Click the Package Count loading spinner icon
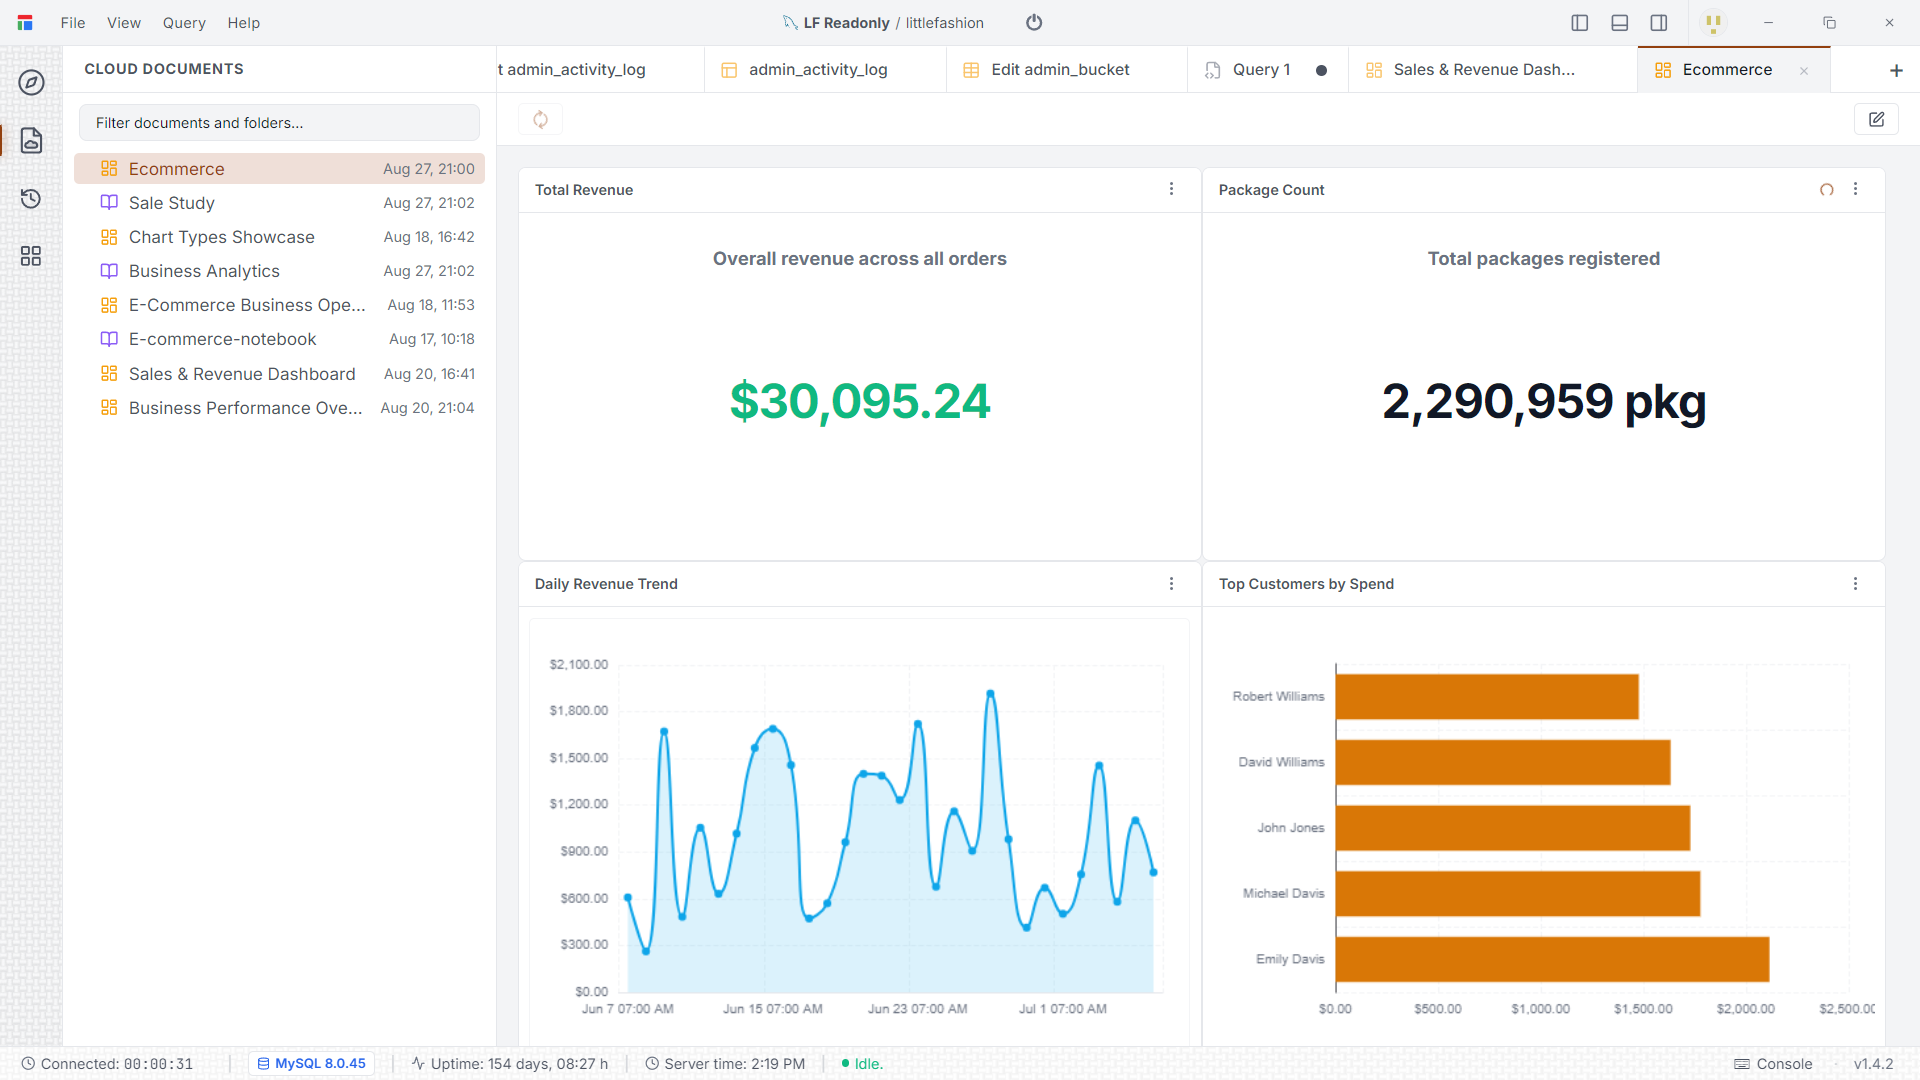The image size is (1920, 1080). 1827,190
